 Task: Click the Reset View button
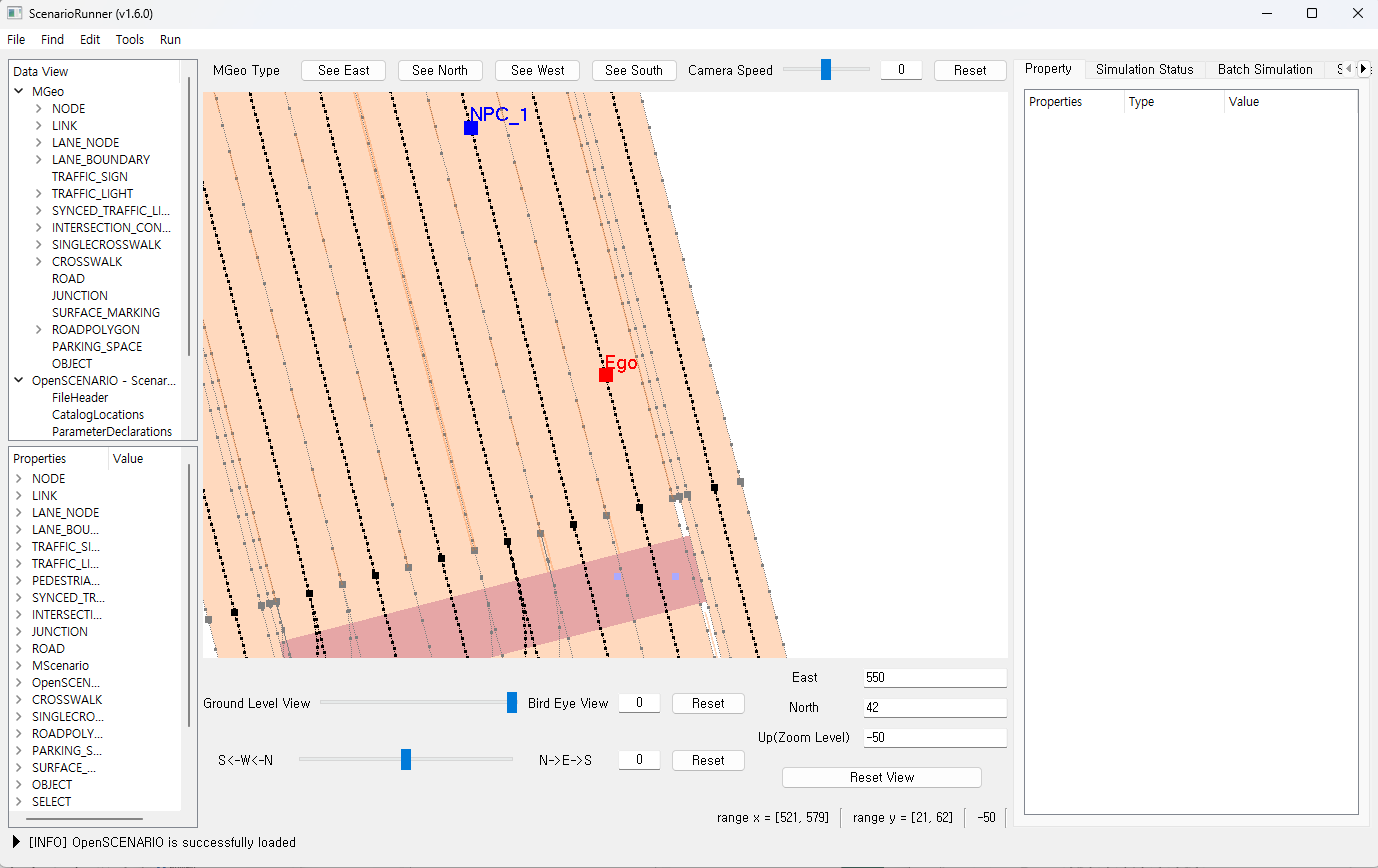tap(881, 777)
